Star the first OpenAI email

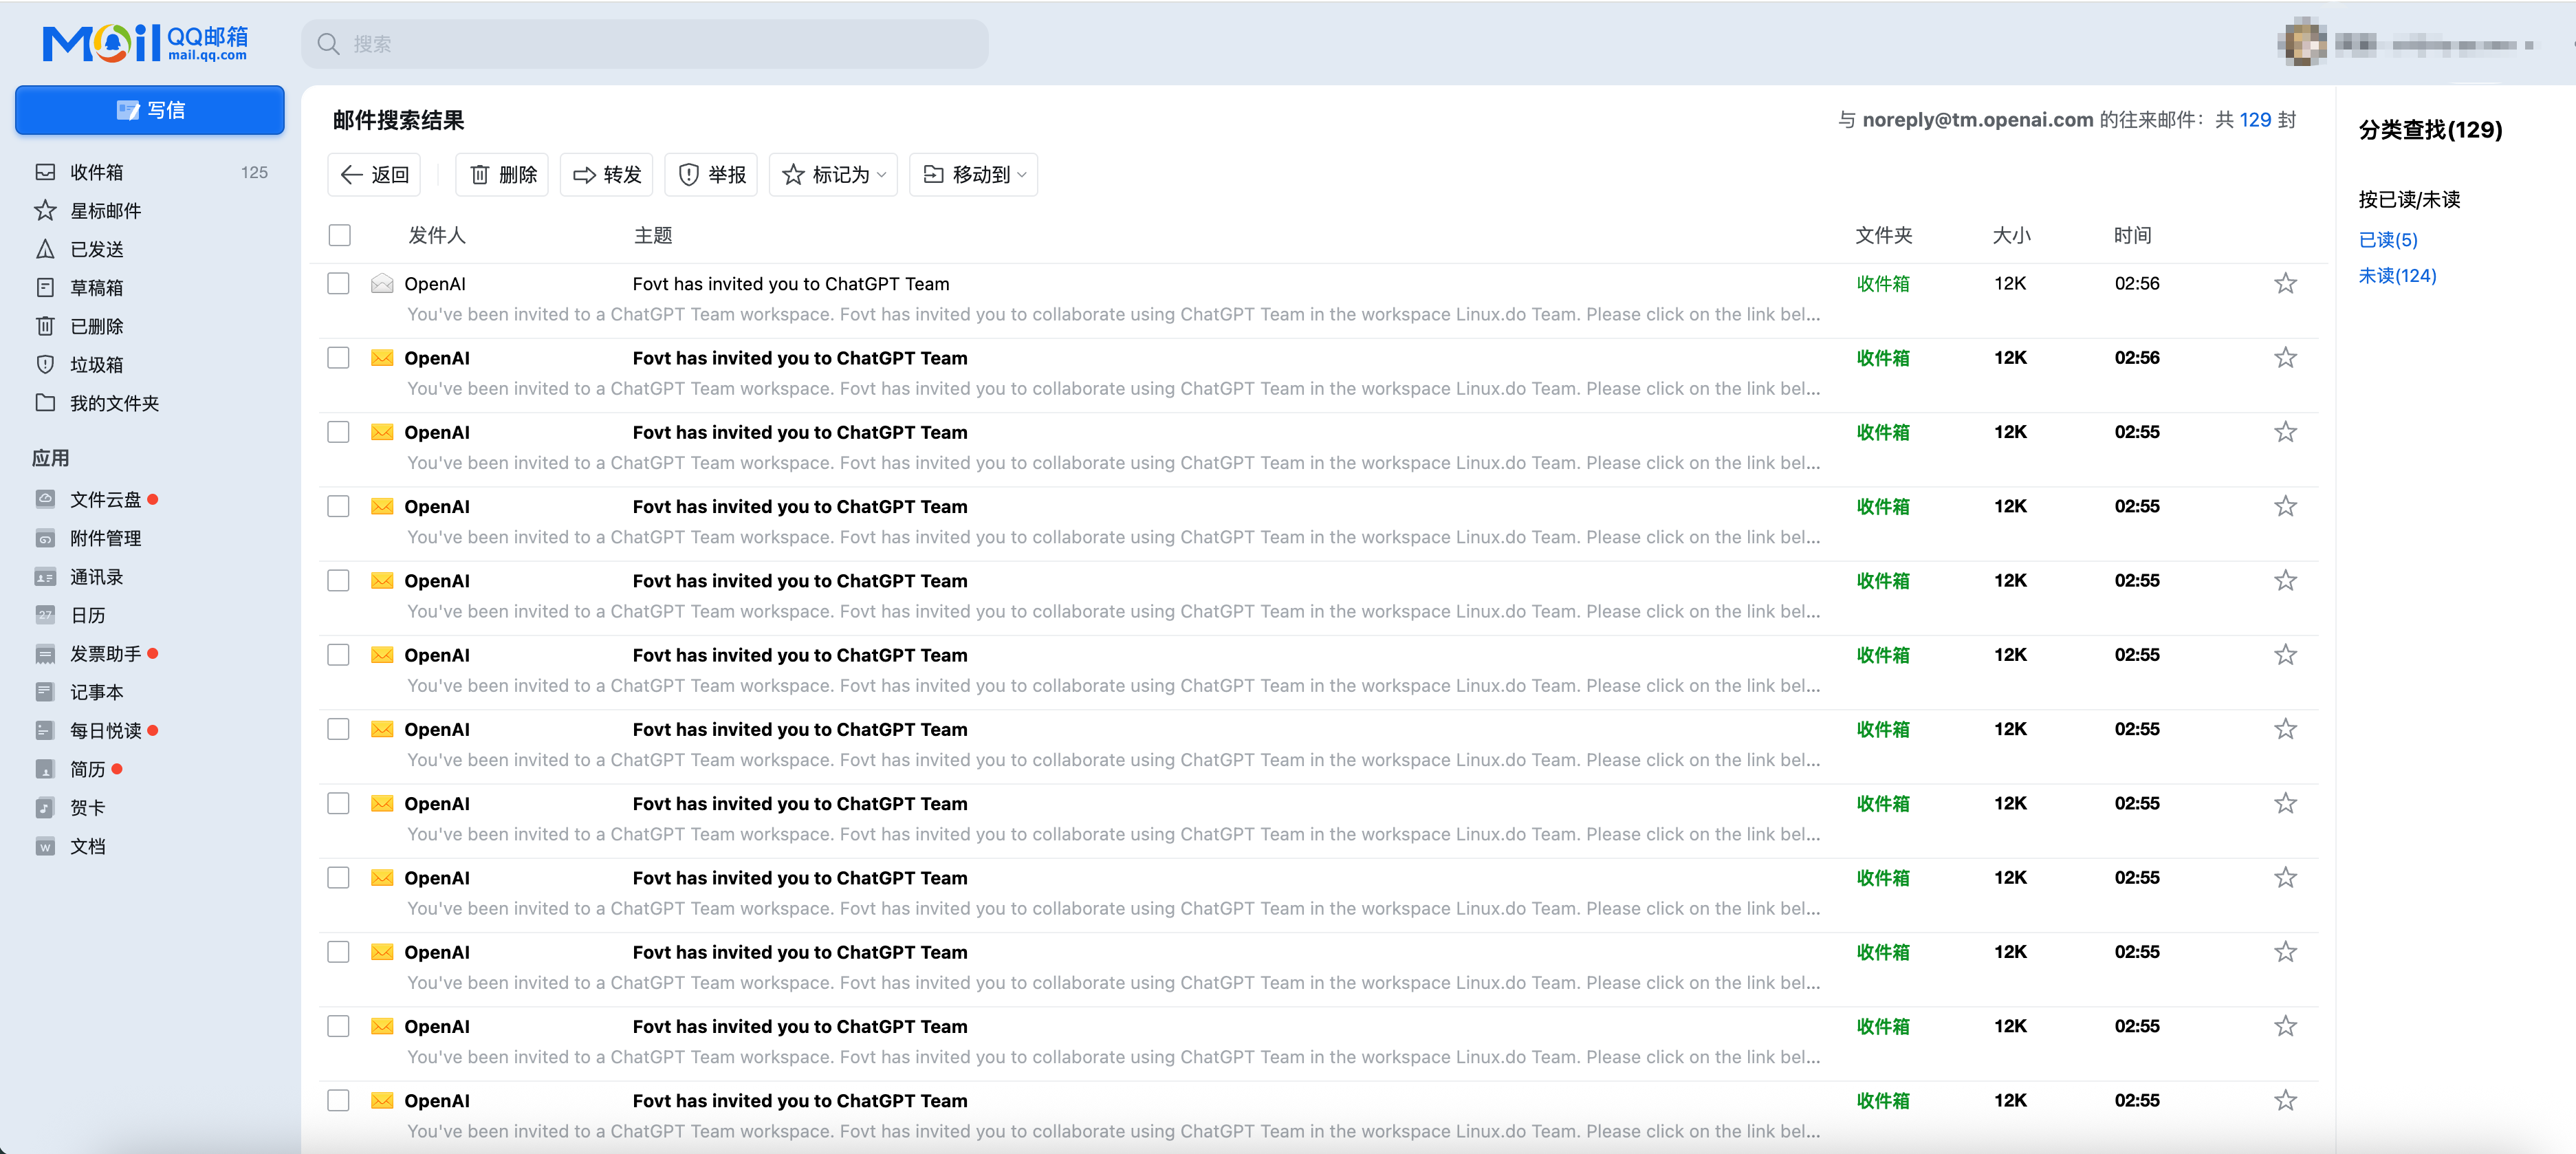pos(2285,284)
